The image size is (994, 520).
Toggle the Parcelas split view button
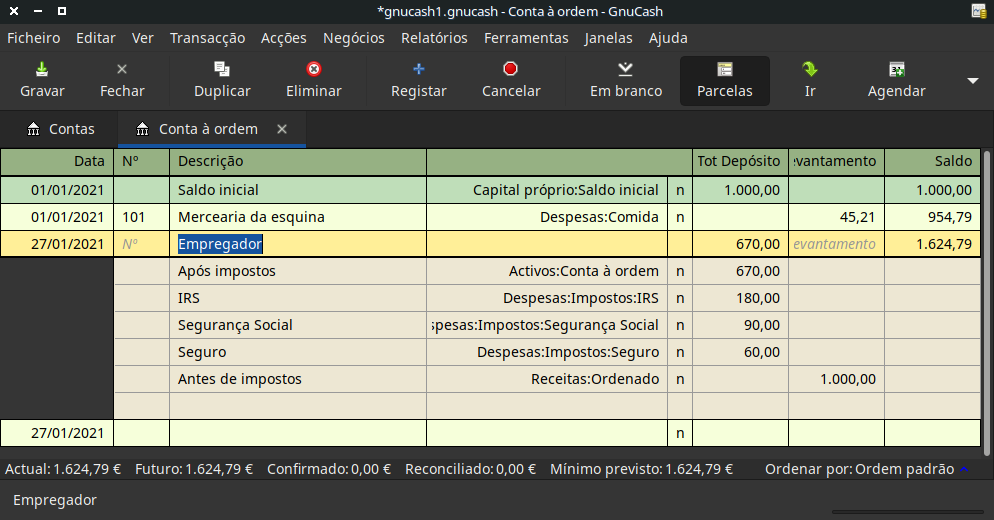point(725,80)
